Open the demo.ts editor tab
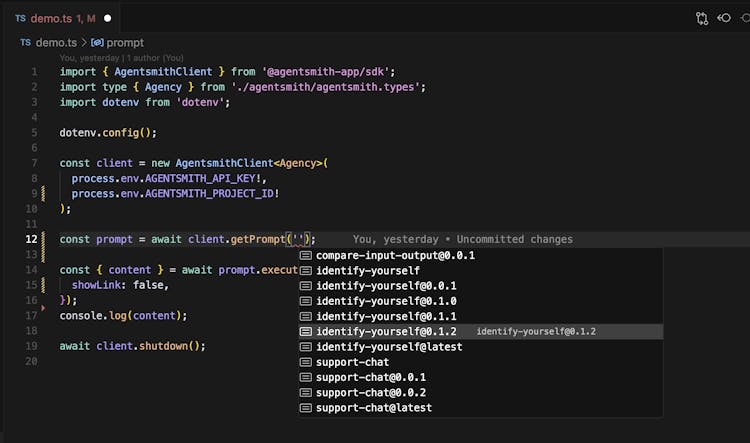This screenshot has width=750, height=443. (x=62, y=19)
